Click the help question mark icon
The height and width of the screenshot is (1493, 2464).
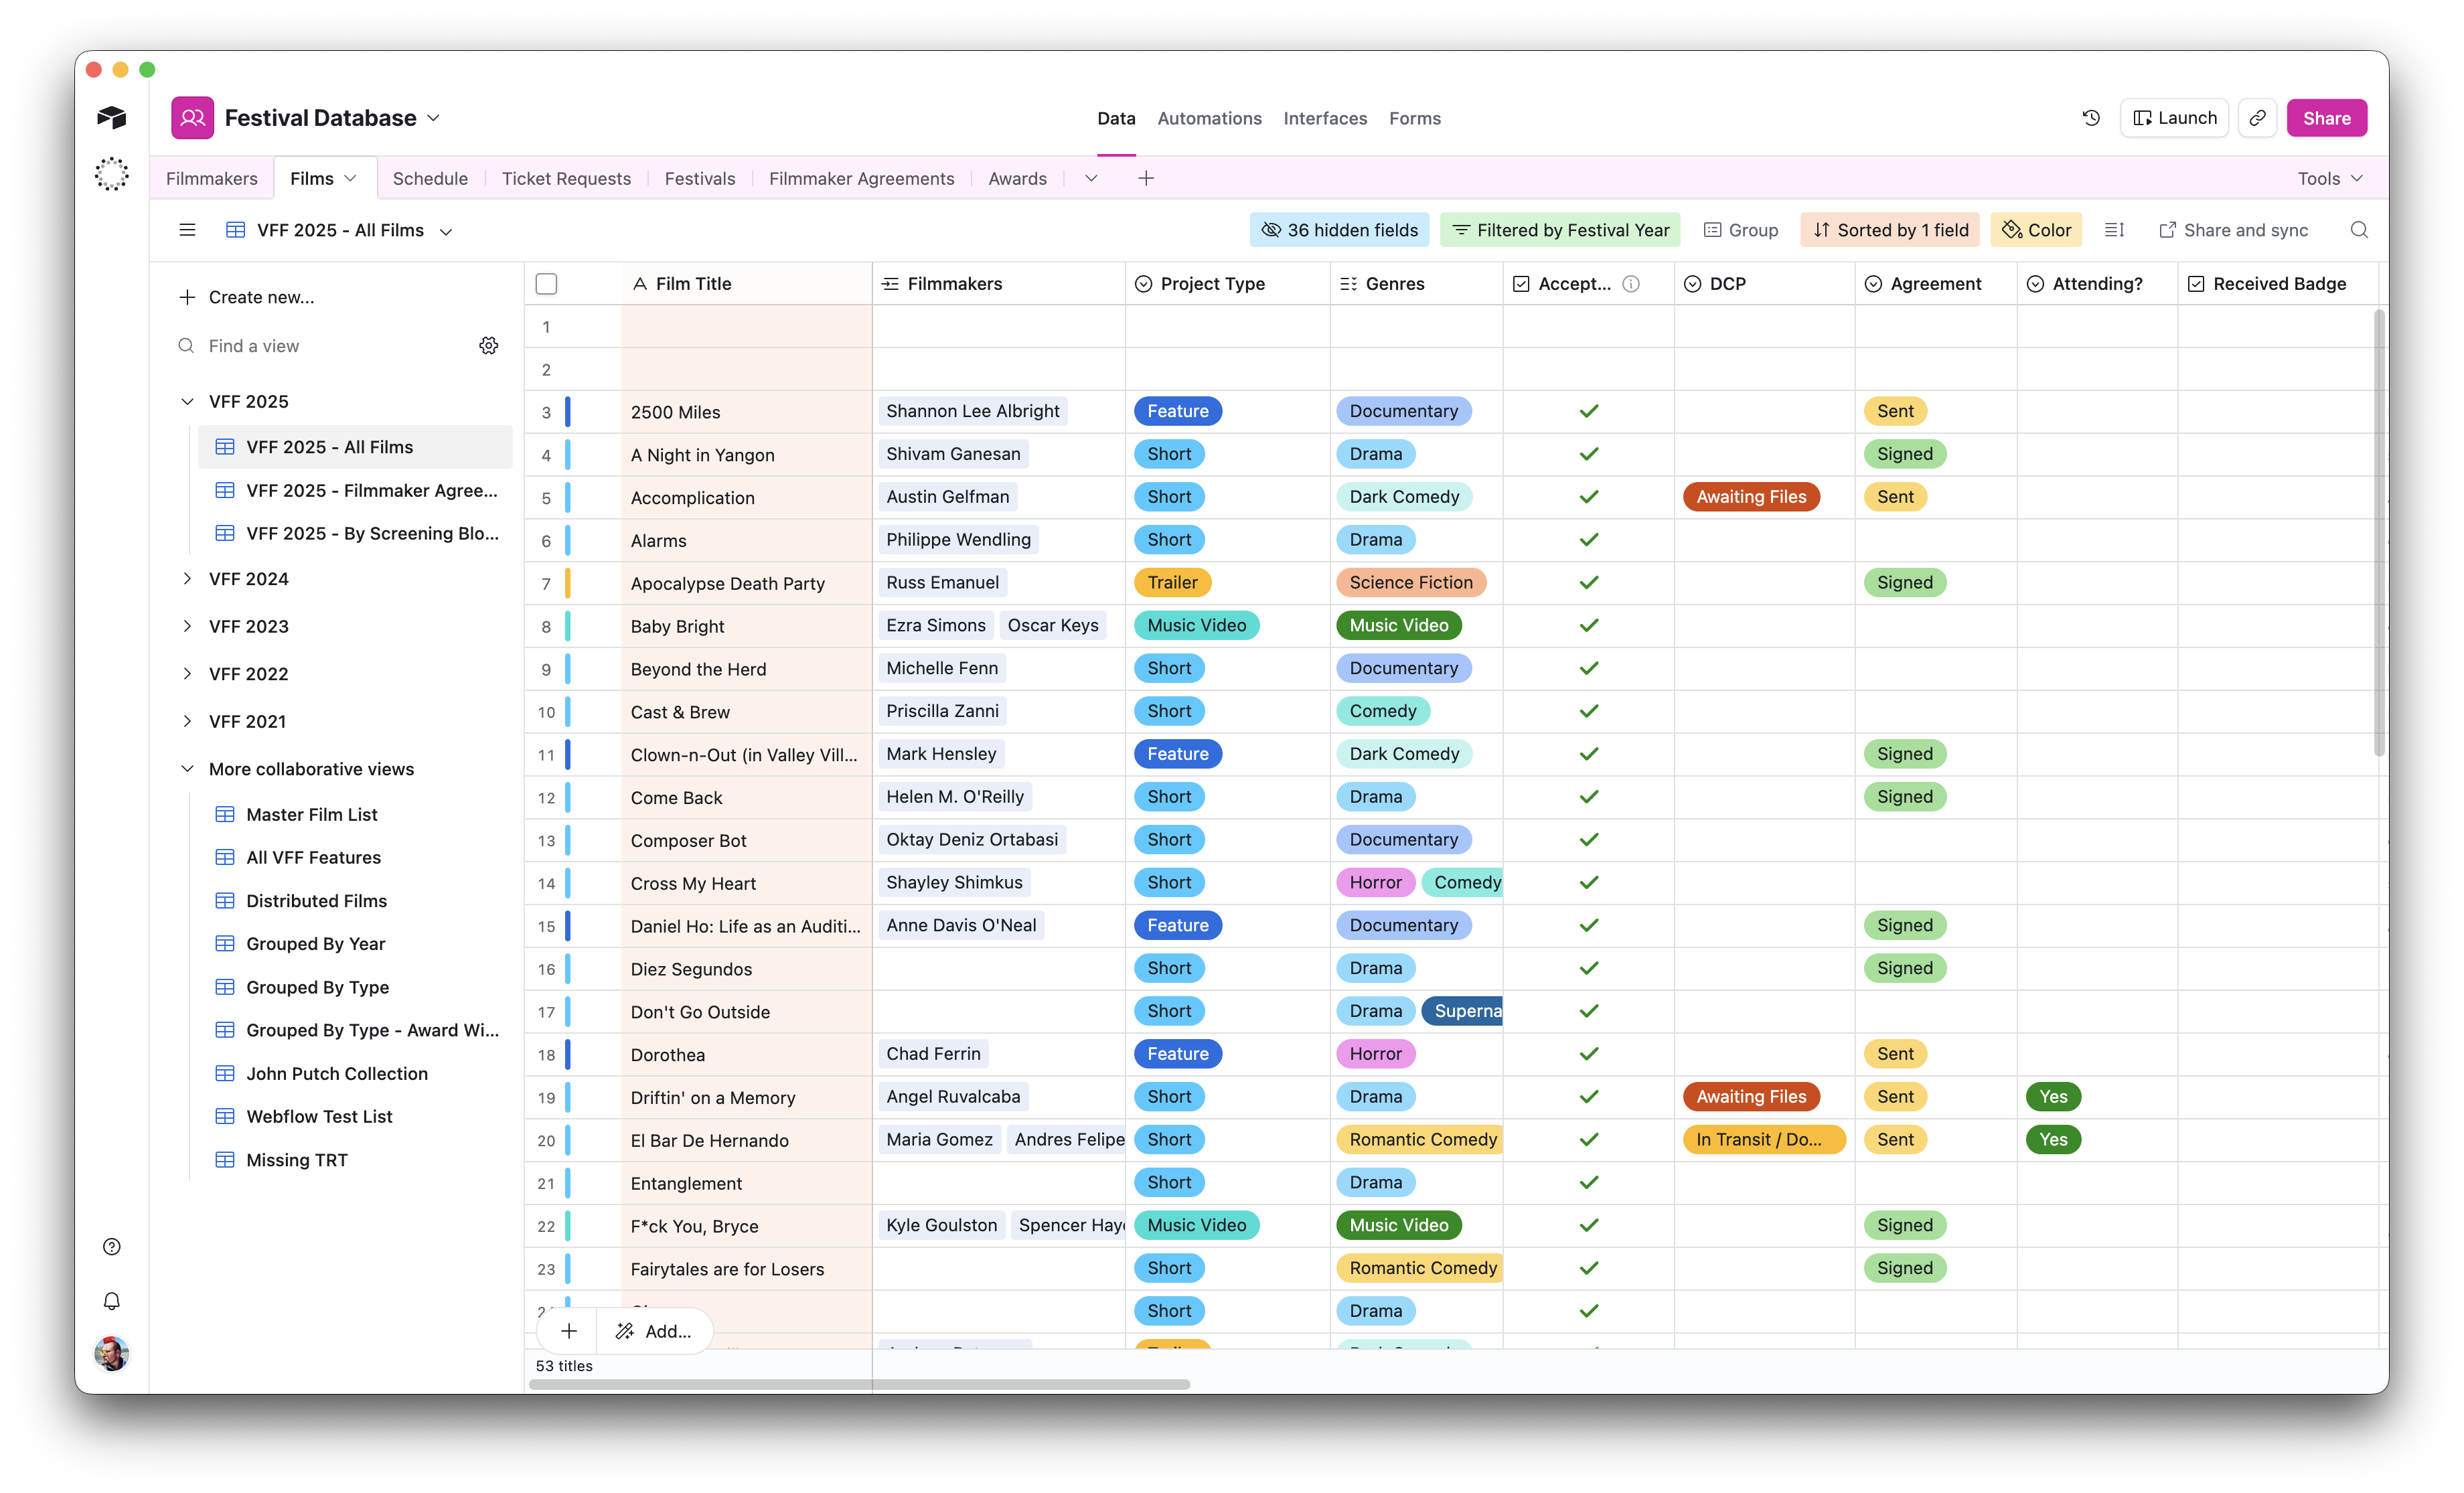click(x=112, y=1246)
